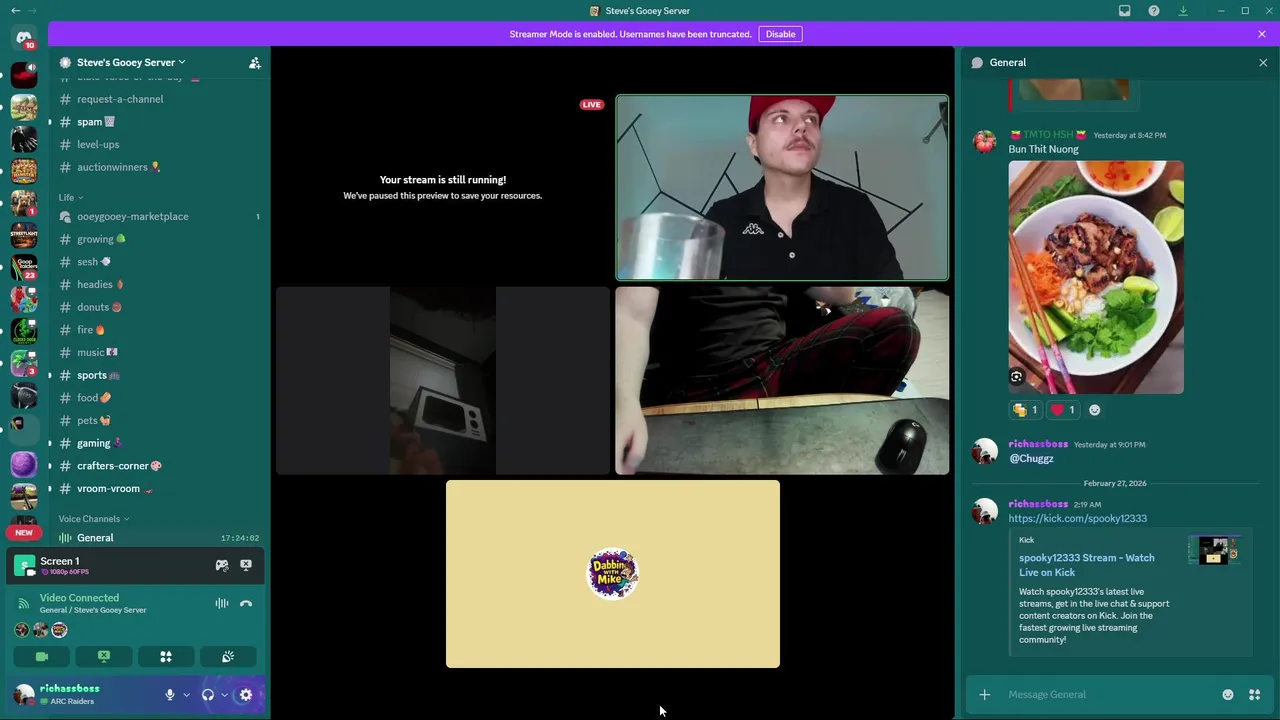Add reaction smiley under food image
Viewport: 1280px width, 720px height.
[x=1094, y=410]
